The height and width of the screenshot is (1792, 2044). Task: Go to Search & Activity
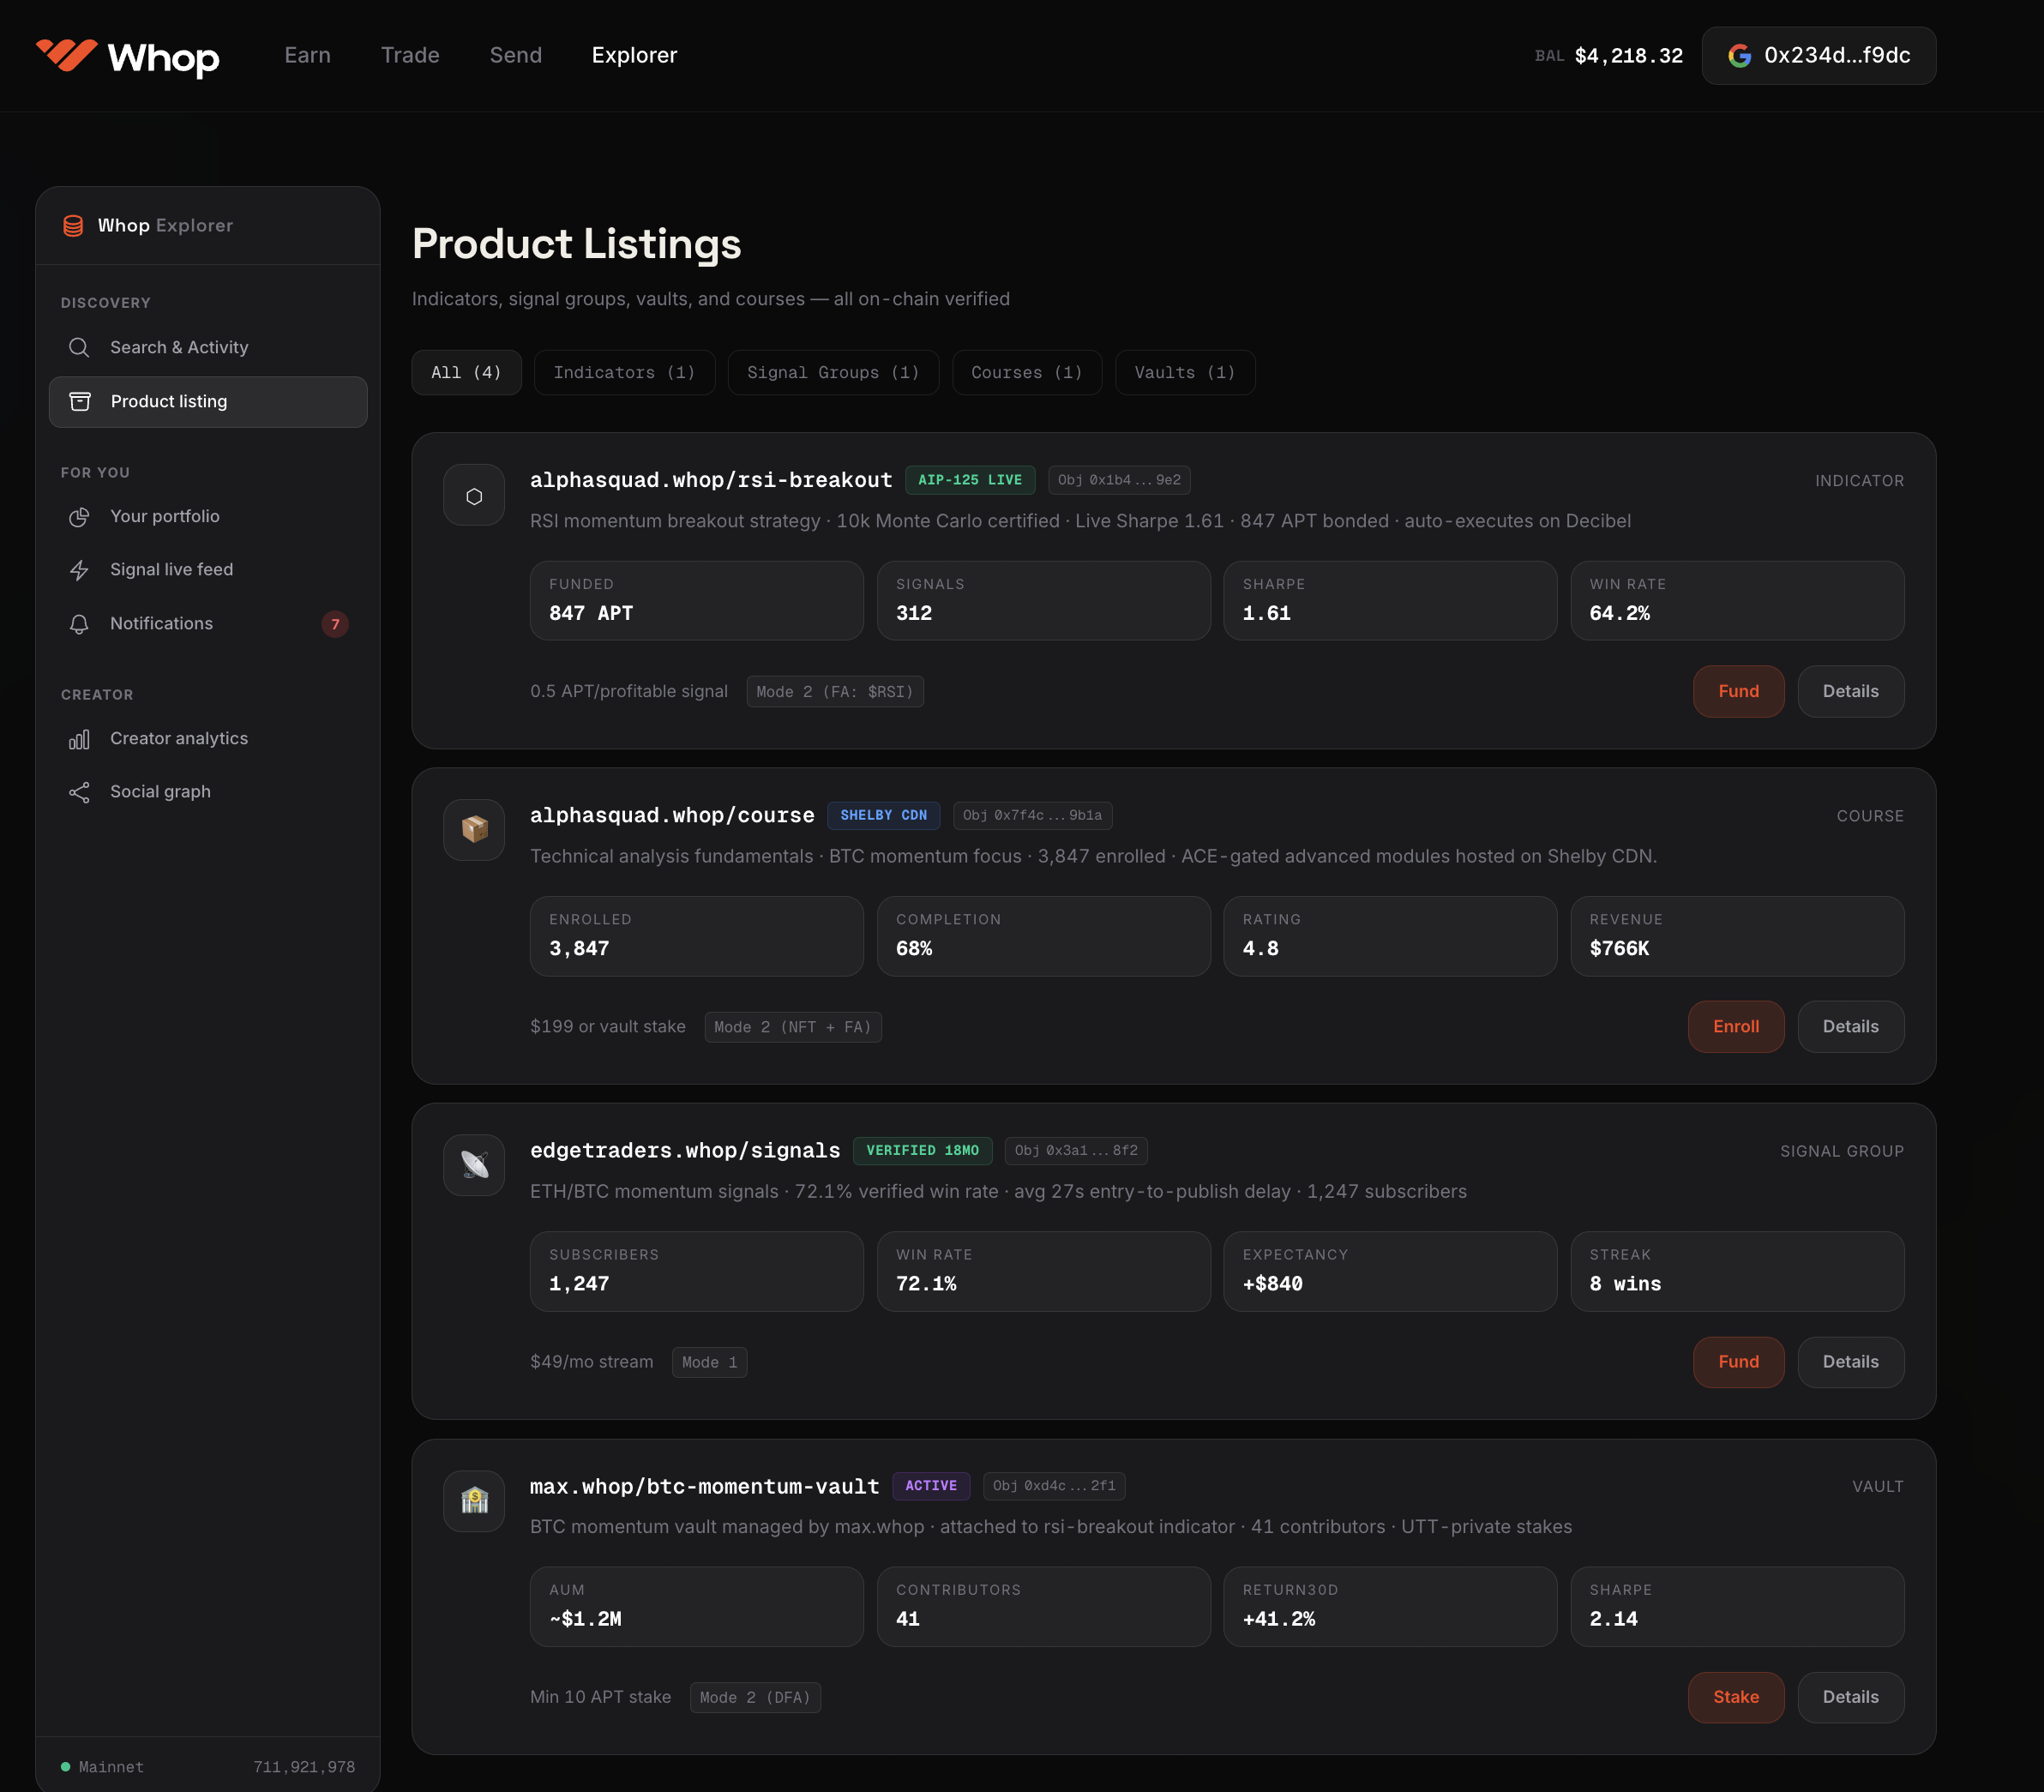[x=208, y=347]
